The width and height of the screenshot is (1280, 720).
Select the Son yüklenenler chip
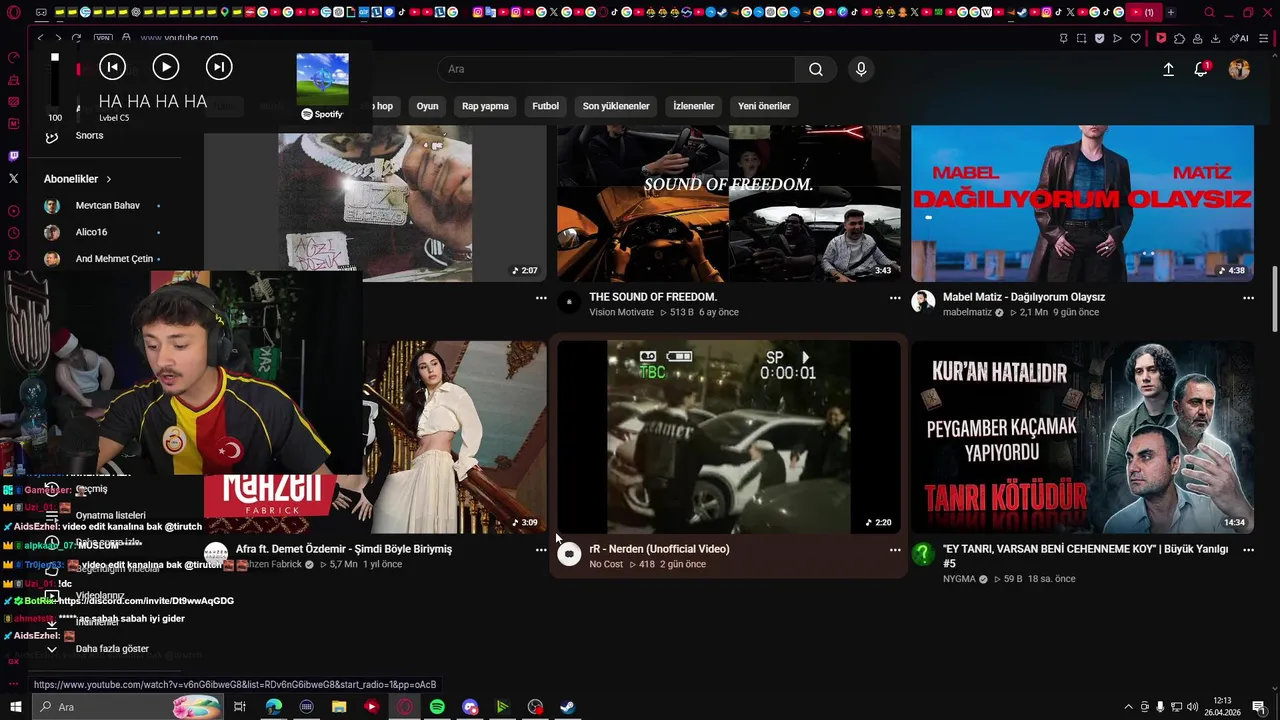616,106
